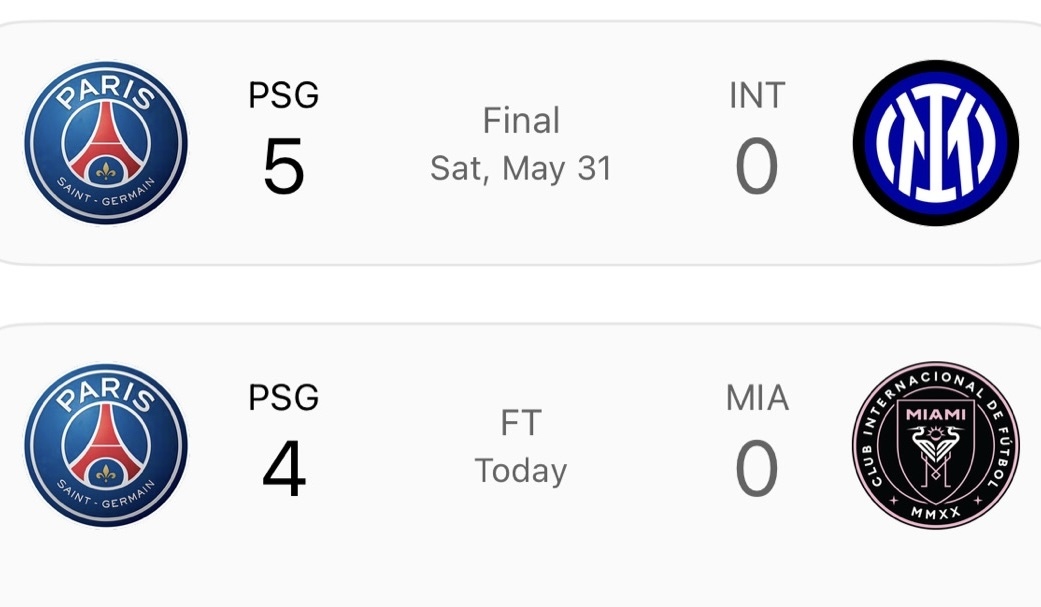Click the Sat, May 31 match date
This screenshot has height=607, width=1041.
click(521, 168)
